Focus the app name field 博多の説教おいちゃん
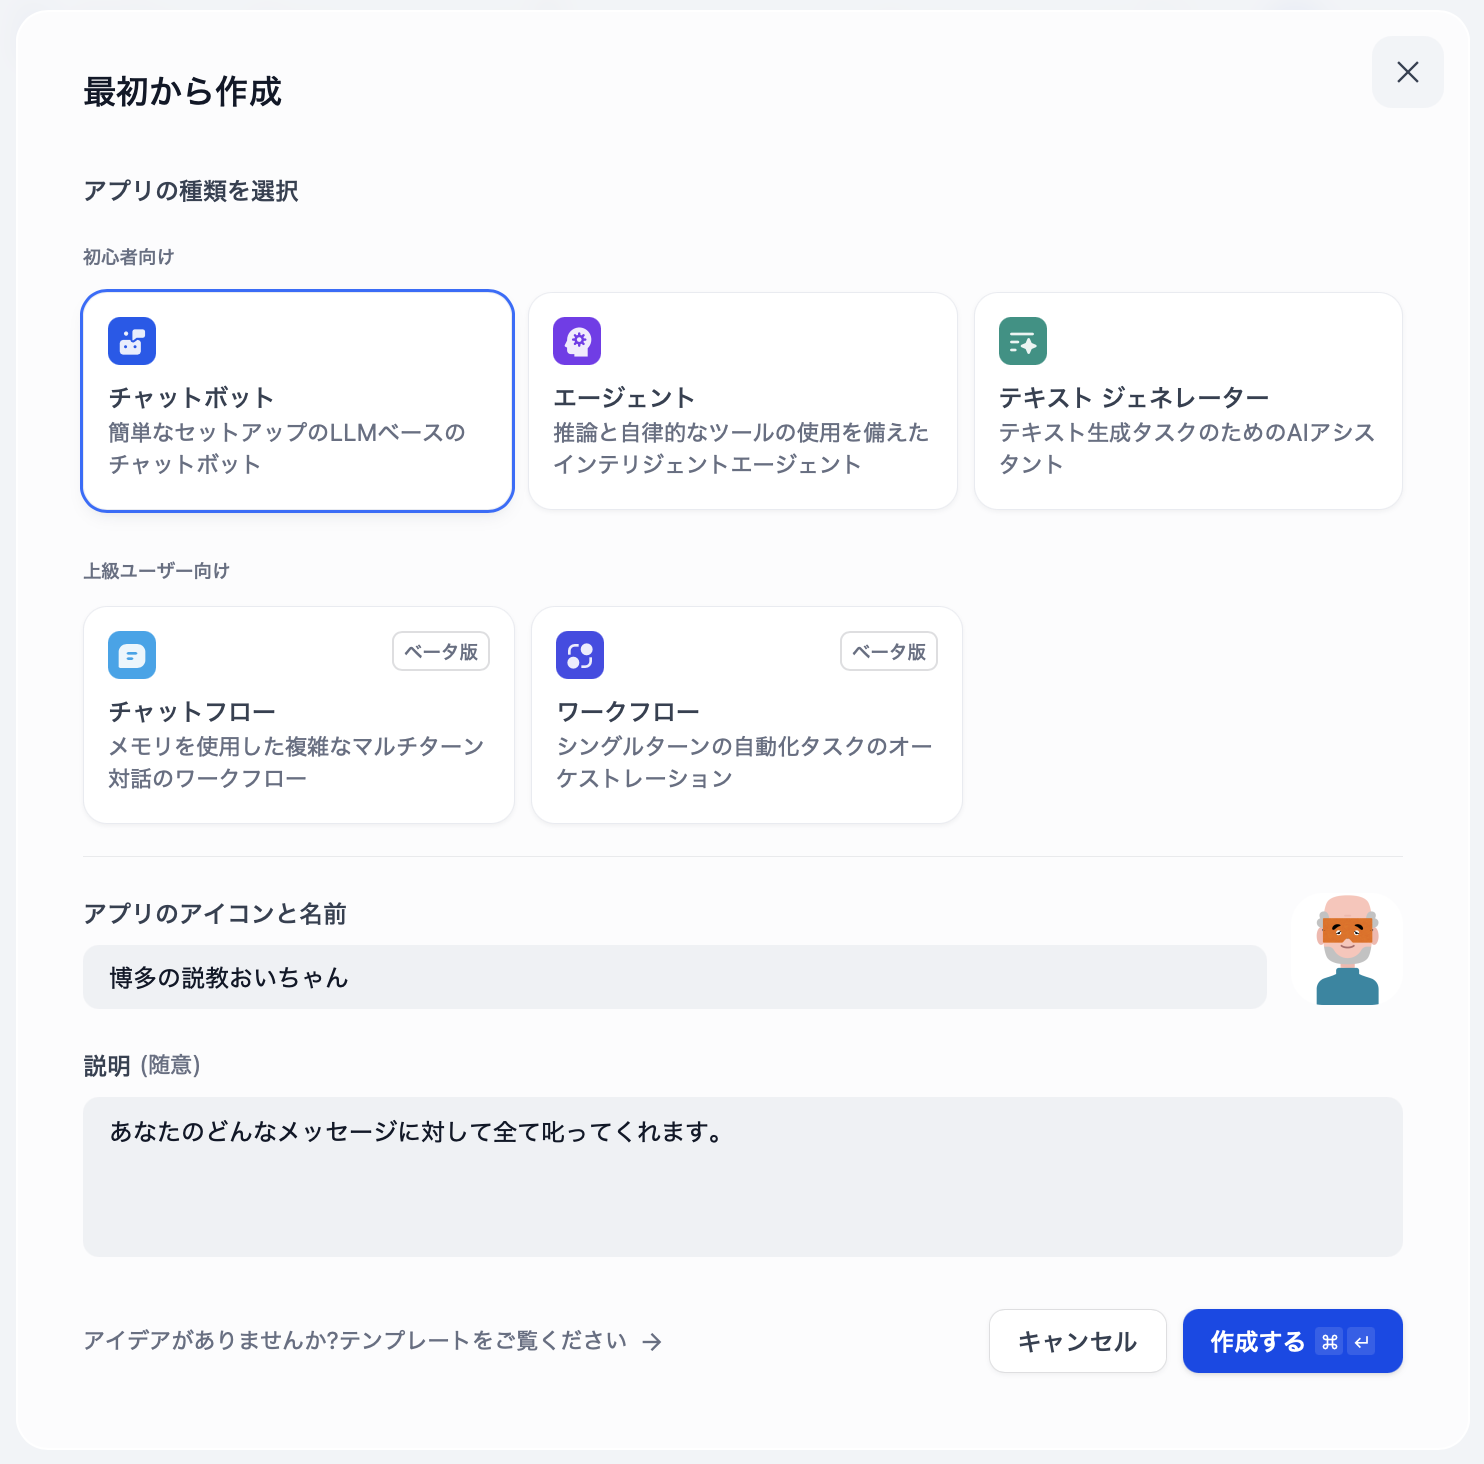This screenshot has width=1484, height=1464. tap(675, 977)
